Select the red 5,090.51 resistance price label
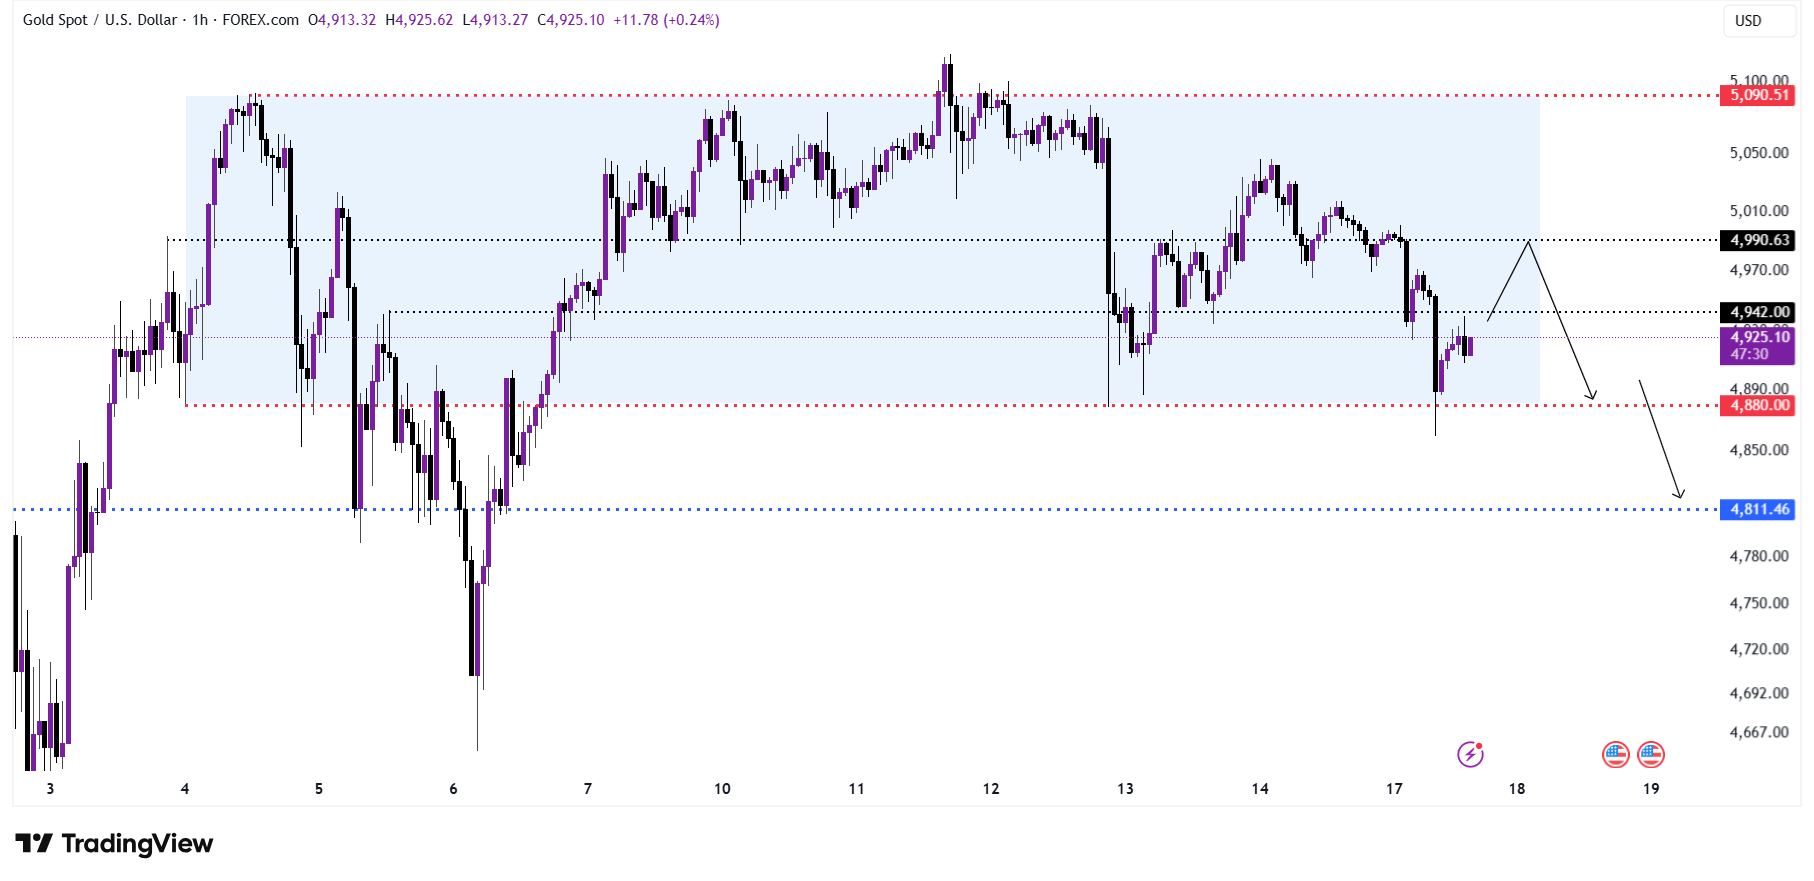The width and height of the screenshot is (1814, 881). point(1757,95)
